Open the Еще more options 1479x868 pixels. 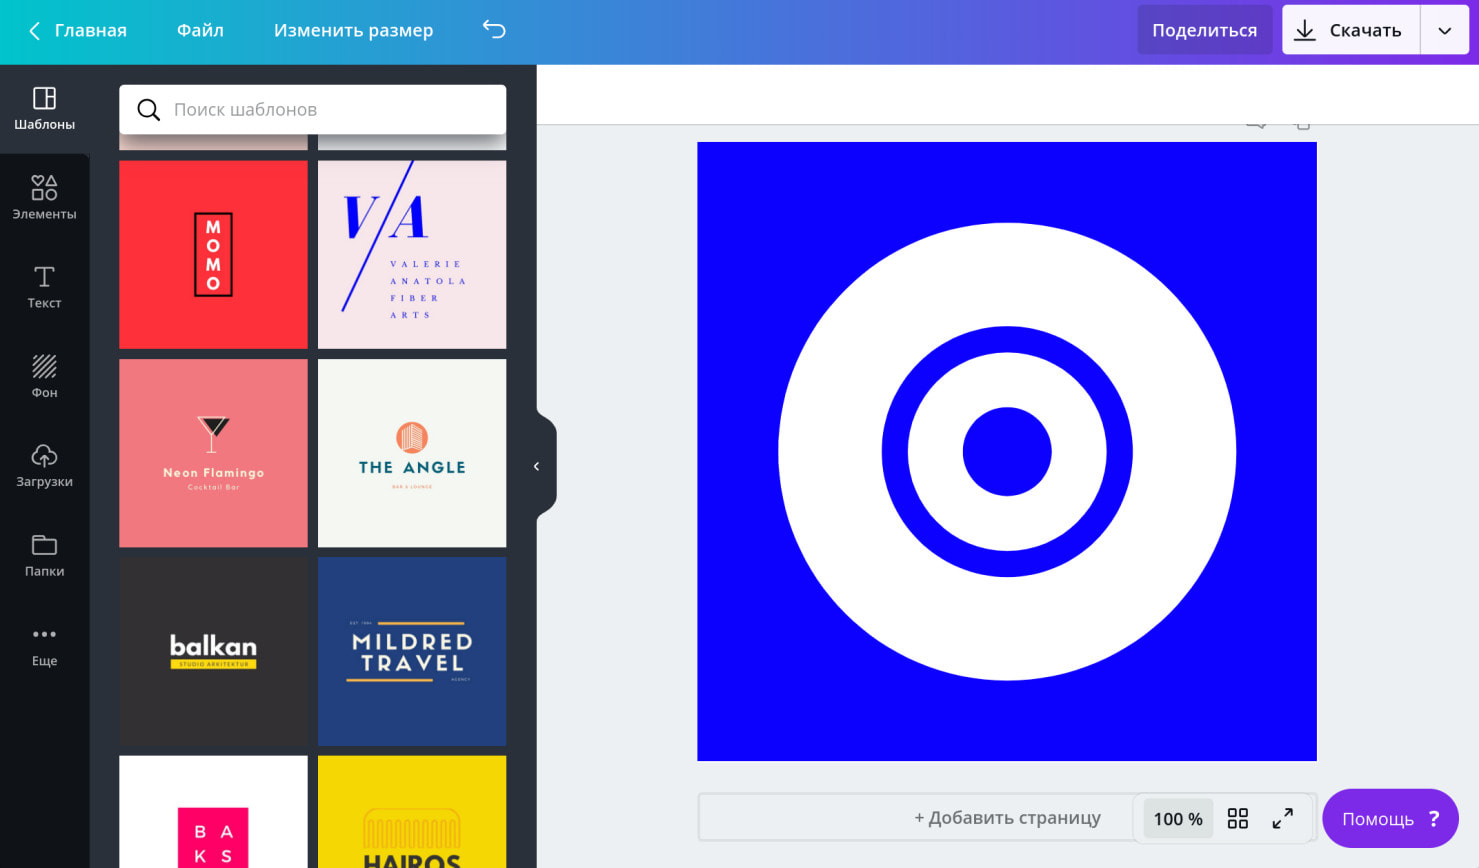pyautogui.click(x=44, y=645)
